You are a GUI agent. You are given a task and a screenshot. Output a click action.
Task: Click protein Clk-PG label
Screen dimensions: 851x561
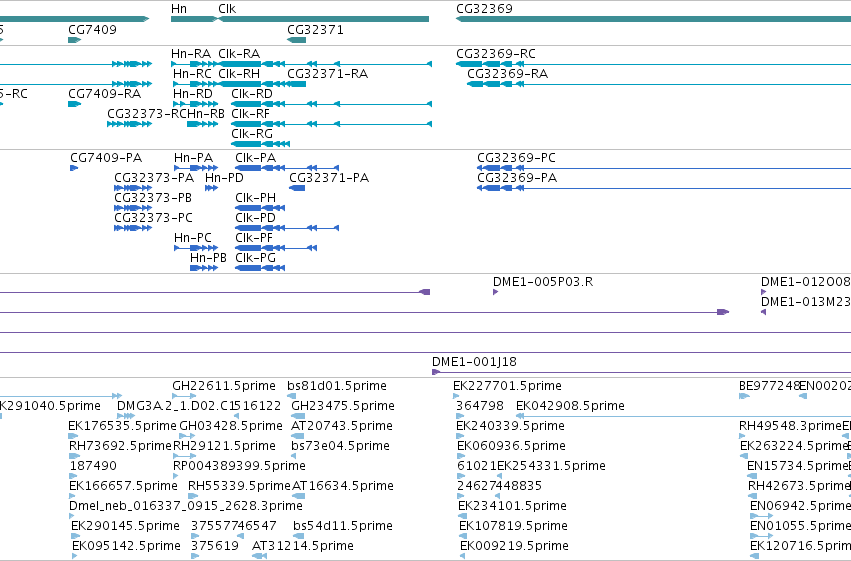pyautogui.click(x=256, y=258)
